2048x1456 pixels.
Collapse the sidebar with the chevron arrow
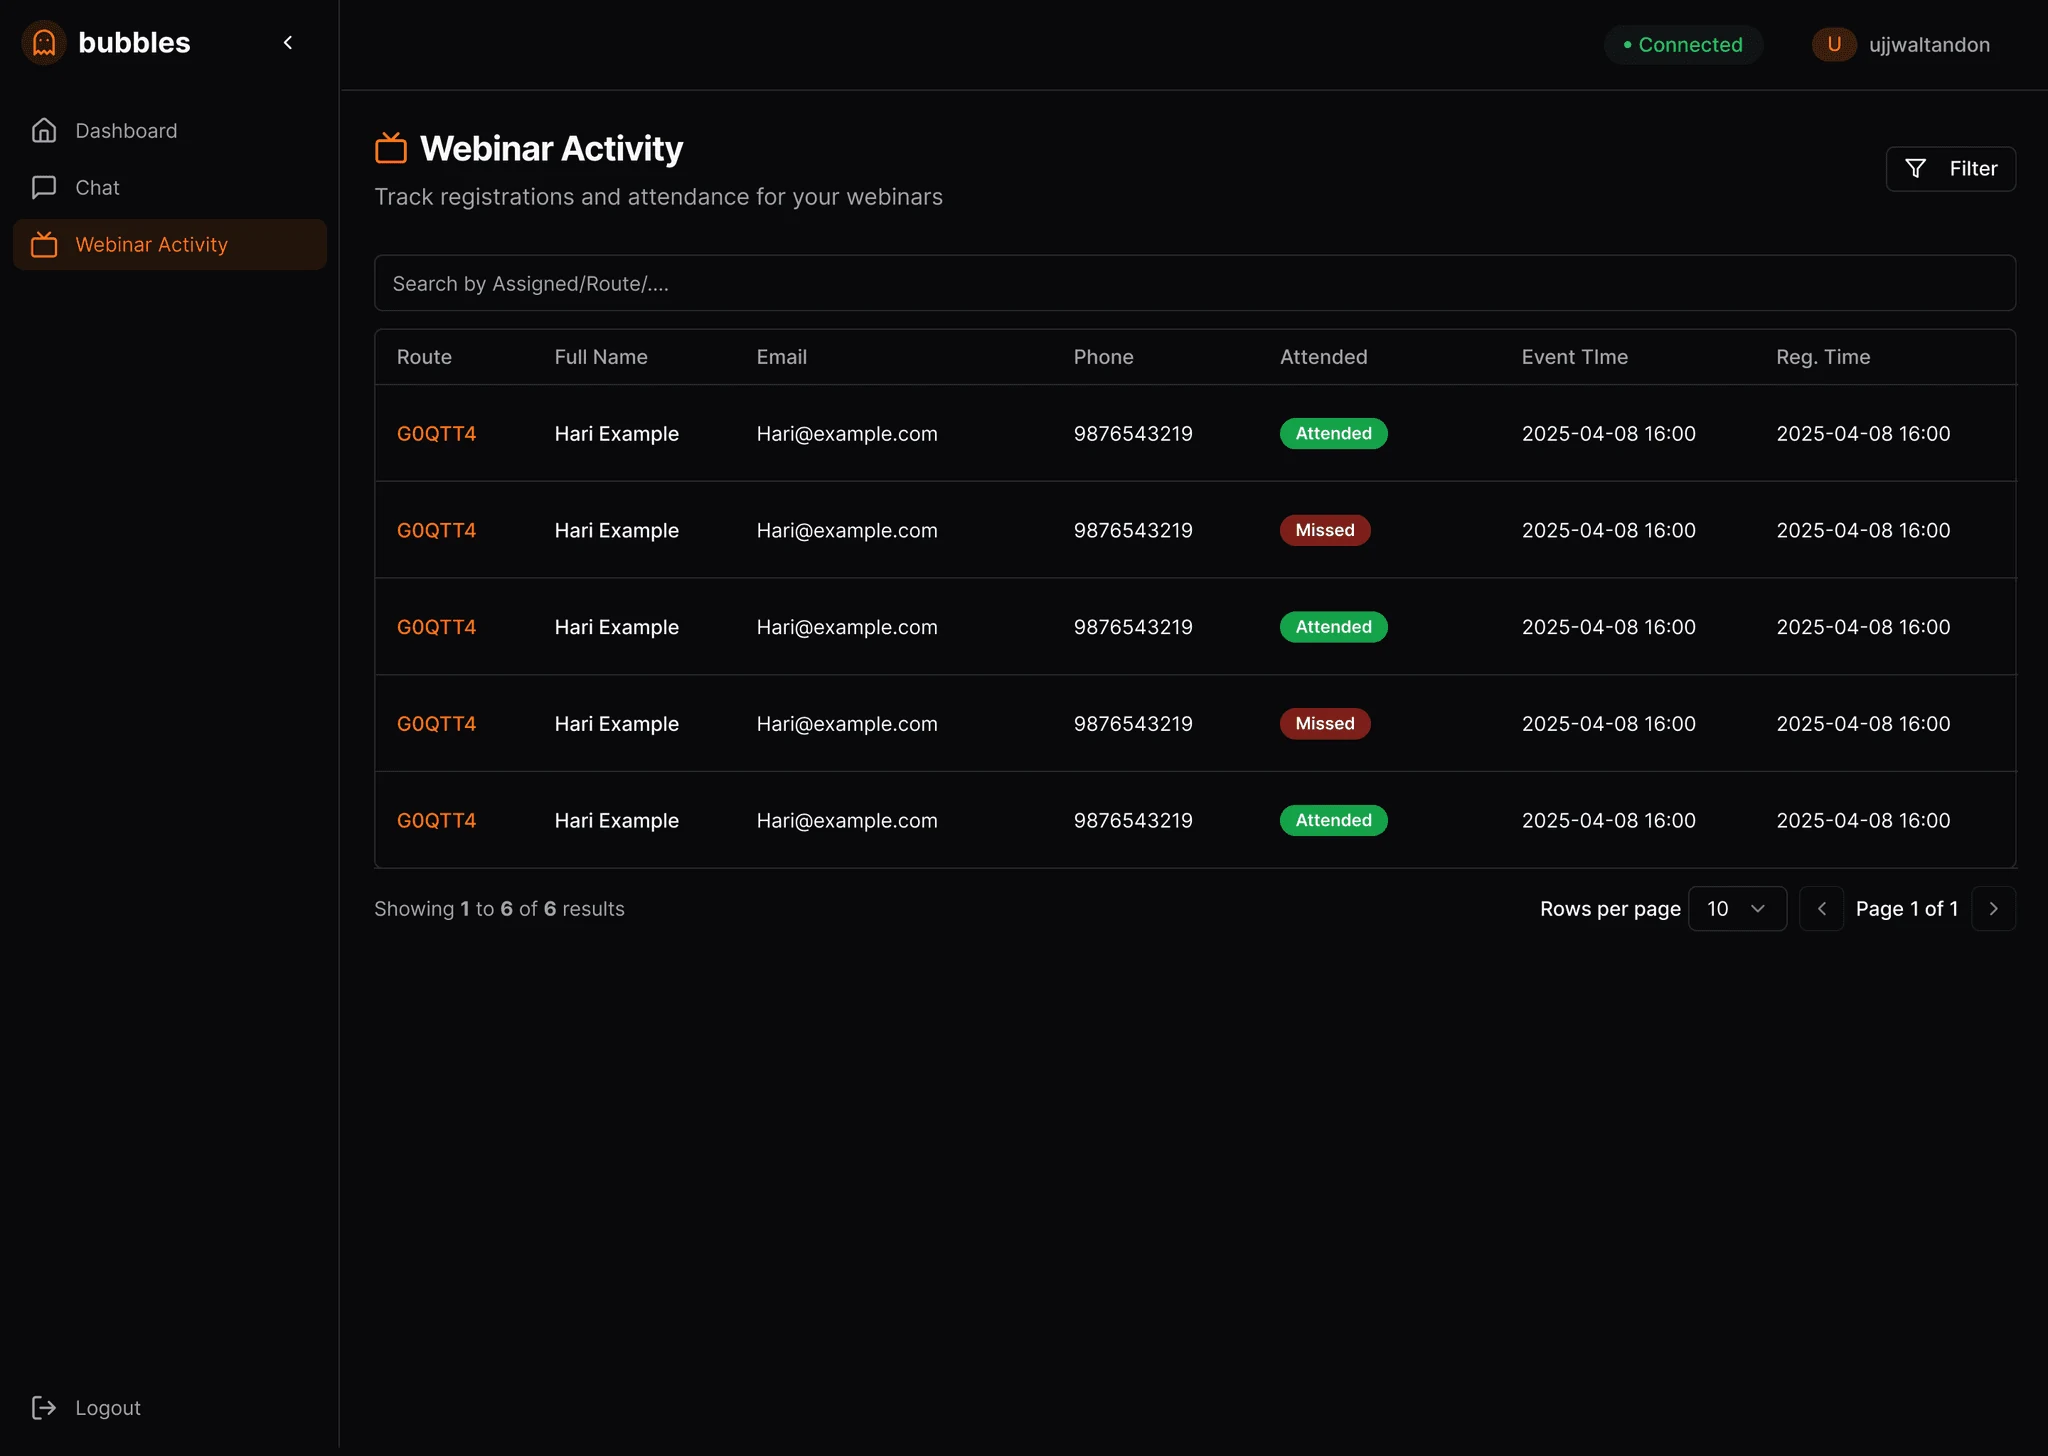[288, 43]
